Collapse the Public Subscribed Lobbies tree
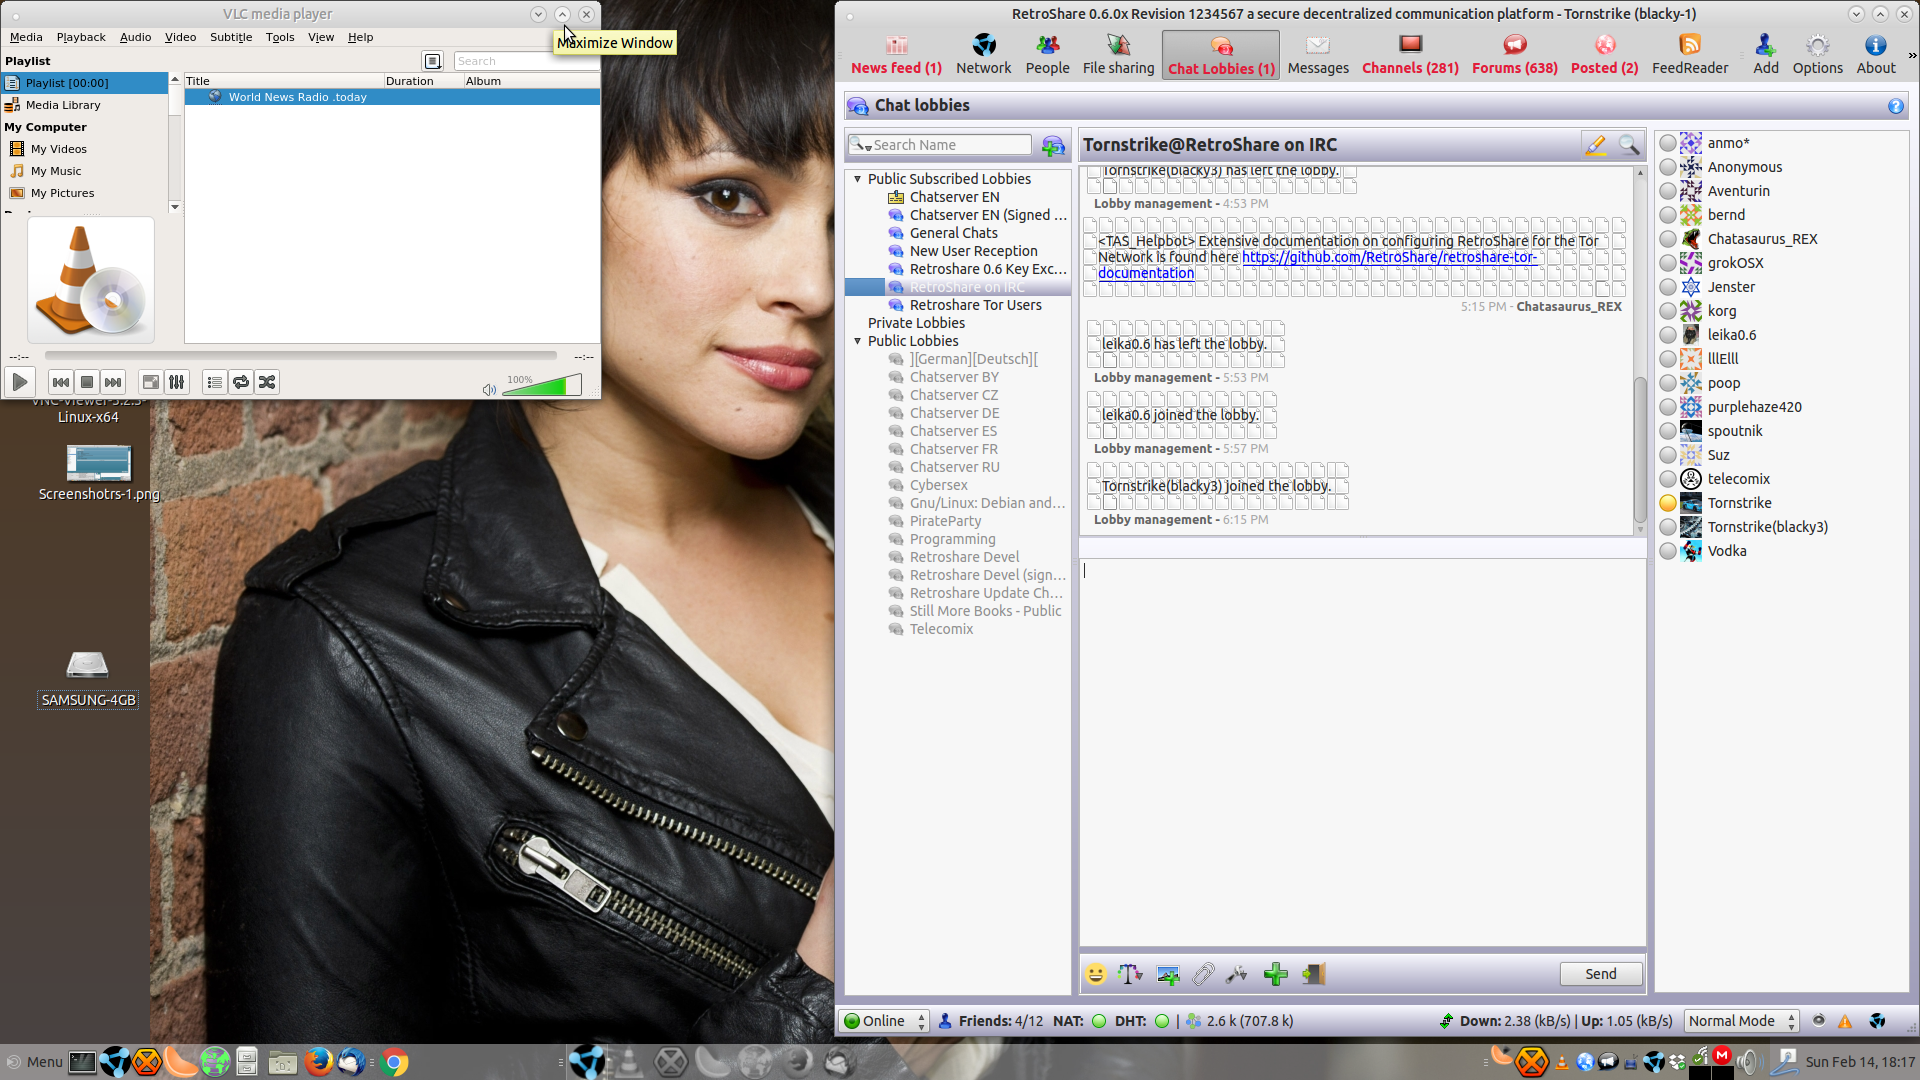The width and height of the screenshot is (1920, 1080). tap(857, 179)
